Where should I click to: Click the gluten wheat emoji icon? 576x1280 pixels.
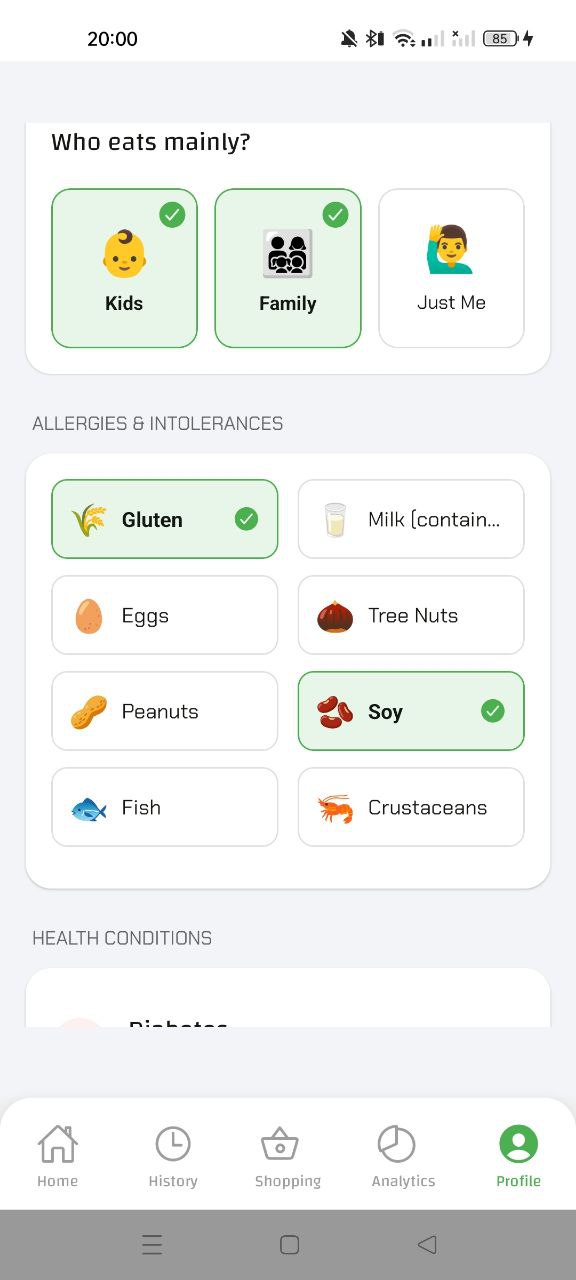[x=87, y=519]
